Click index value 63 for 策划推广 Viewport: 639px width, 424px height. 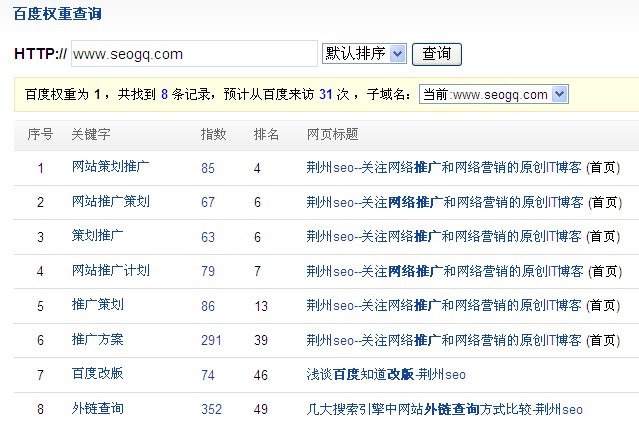208,237
